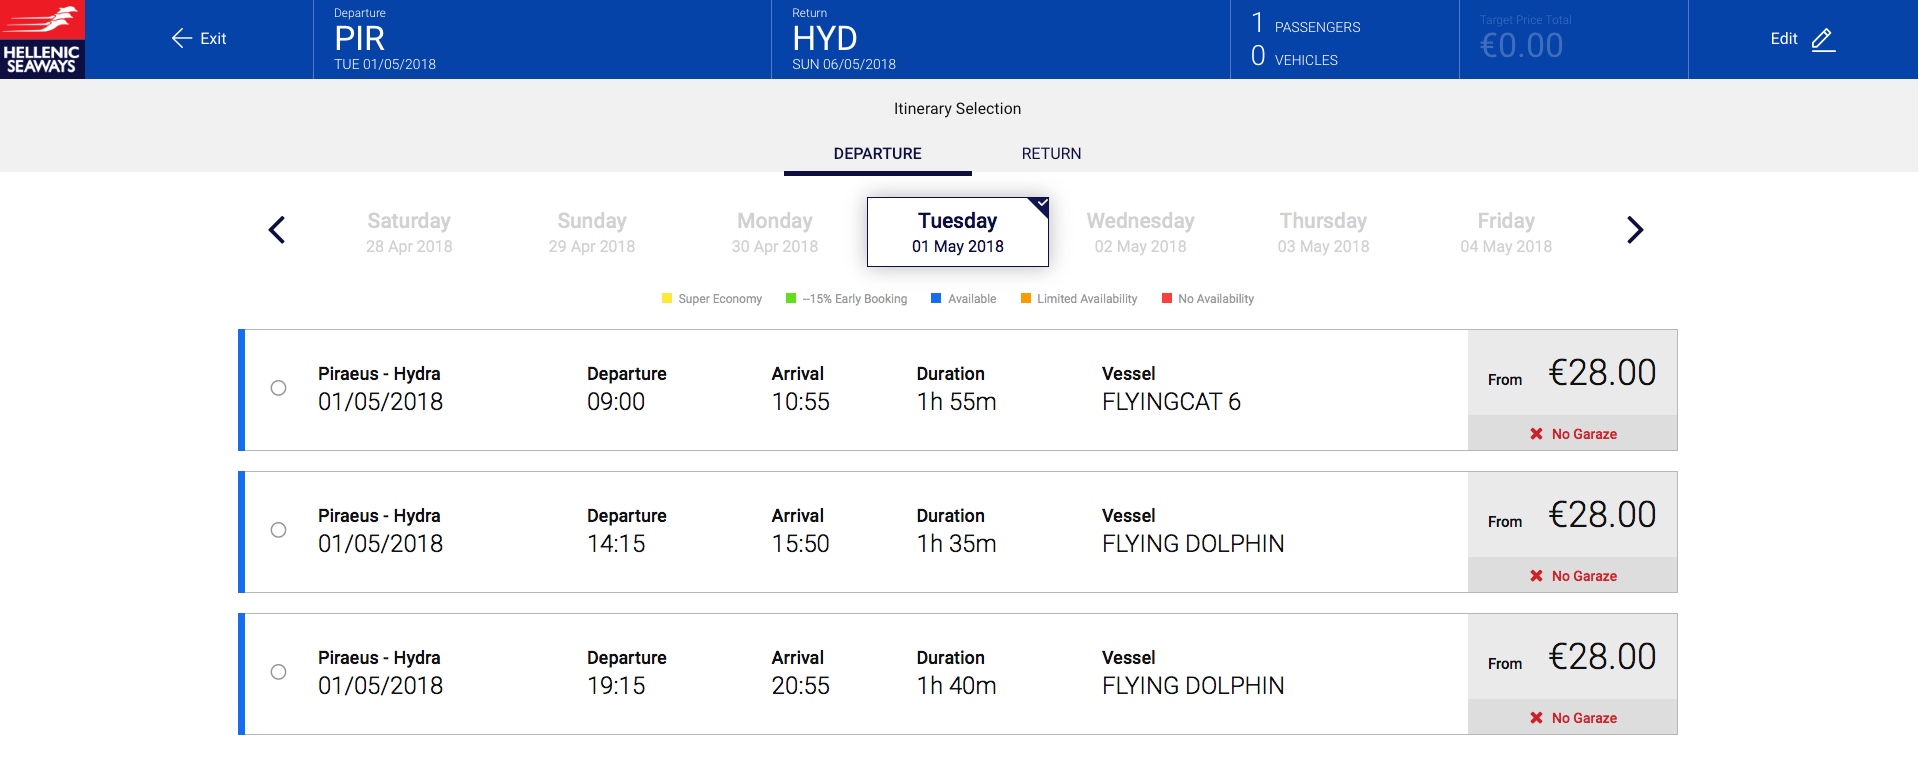Select the 19:15 Flying Dolphin itinerary radio button
Screen dimensions: 1919x769
point(279,672)
